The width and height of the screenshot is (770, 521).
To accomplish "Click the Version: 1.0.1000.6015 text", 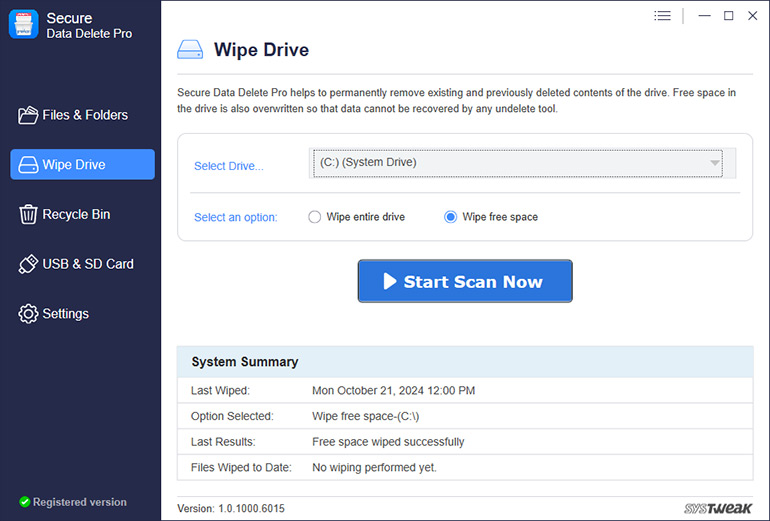I will point(231,508).
